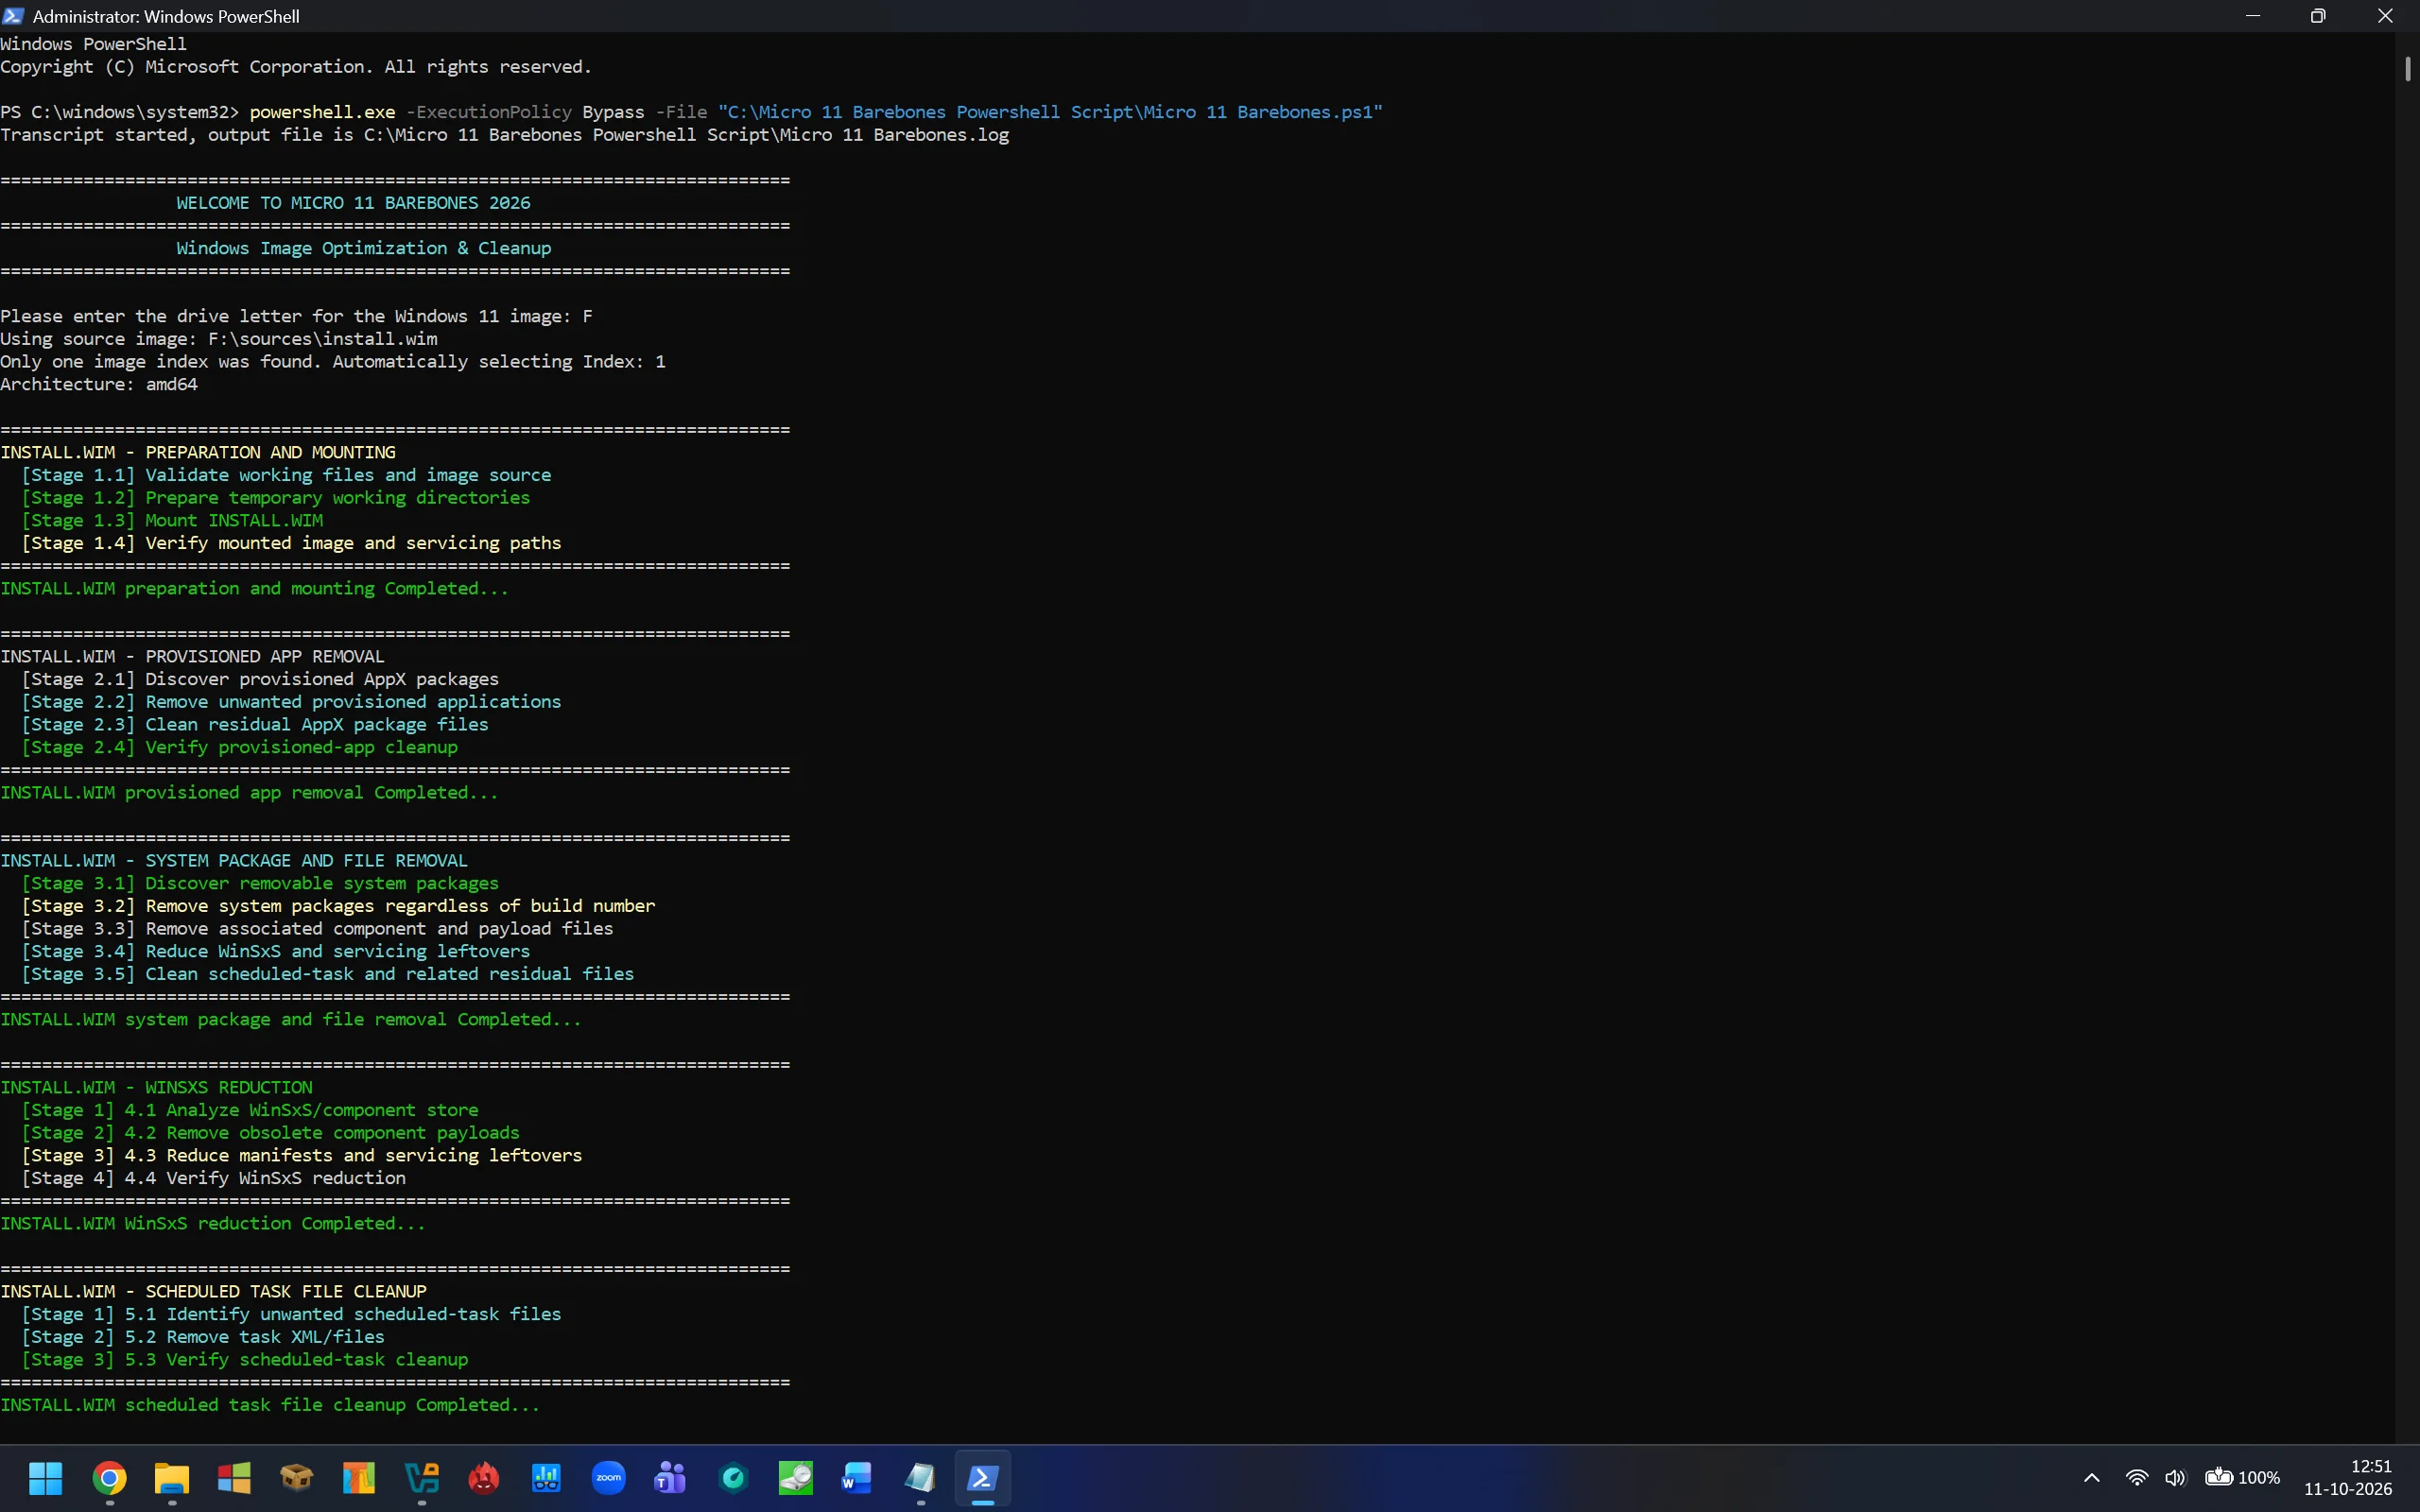Viewport: 2420px width, 1512px height.
Task: Open the teal VS padlock taskbar icon
Action: (422, 1477)
